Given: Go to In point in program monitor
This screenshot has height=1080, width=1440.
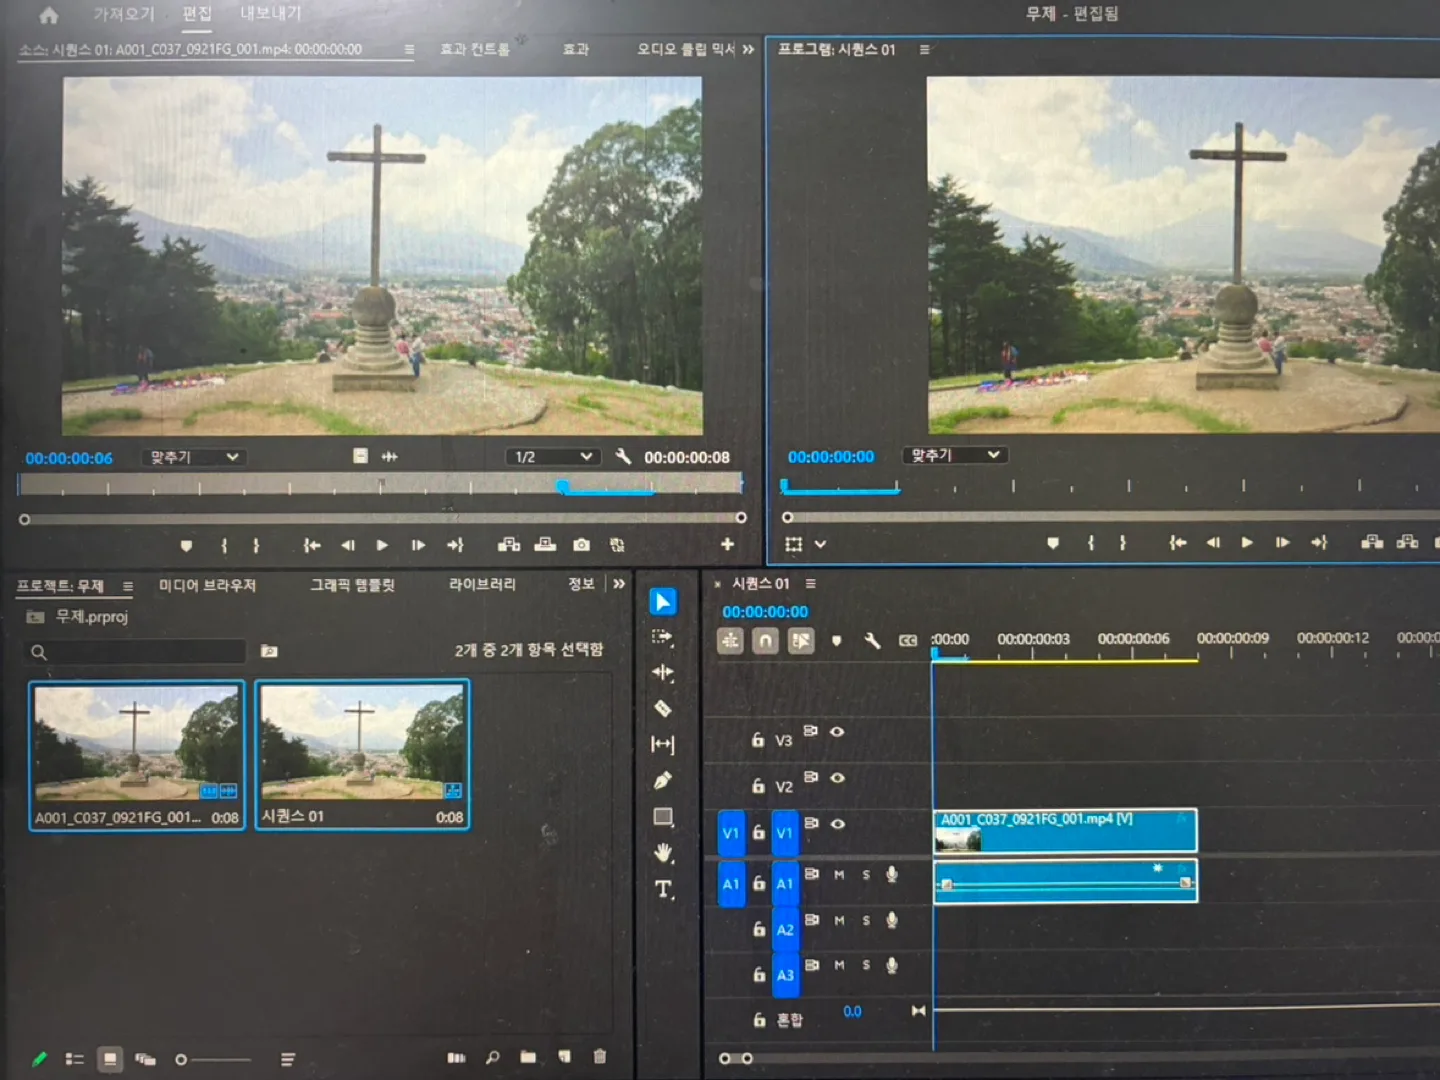Looking at the screenshot, I should point(1177,543).
